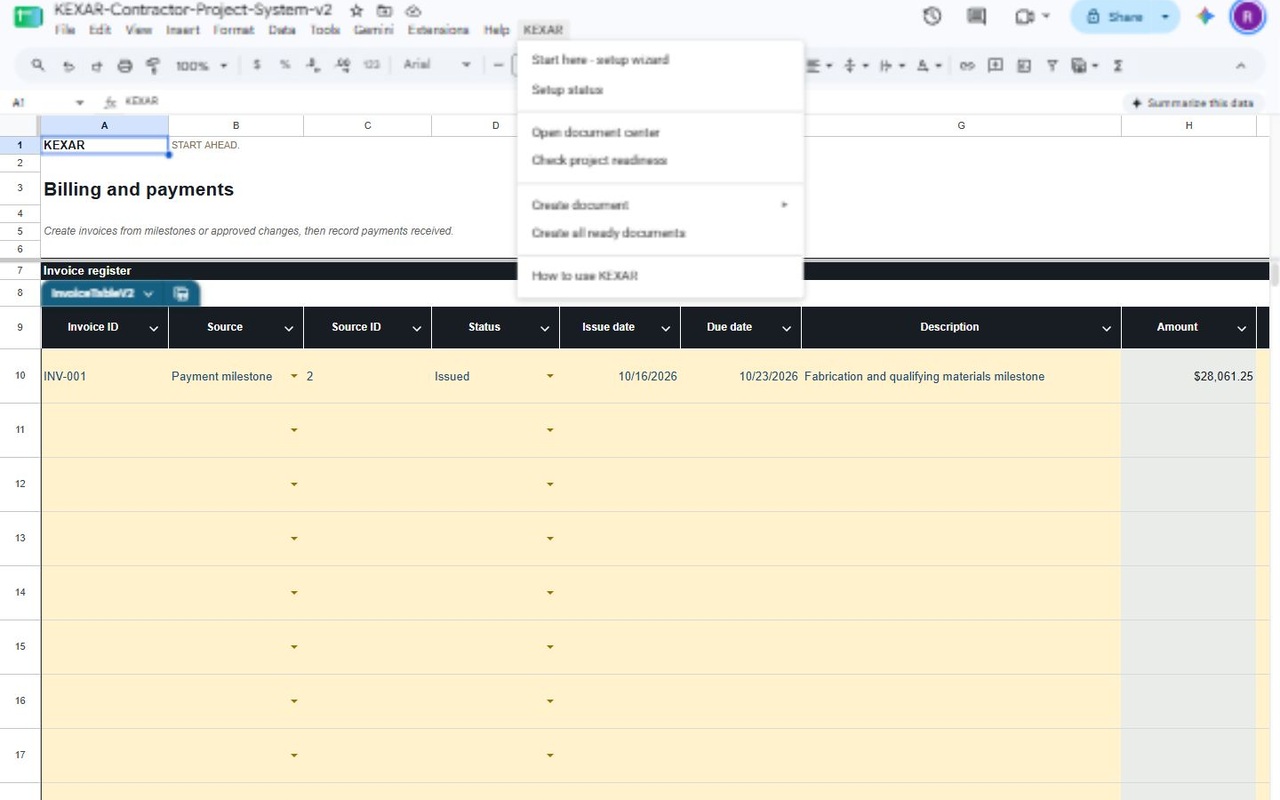Insert a link

click(967, 66)
